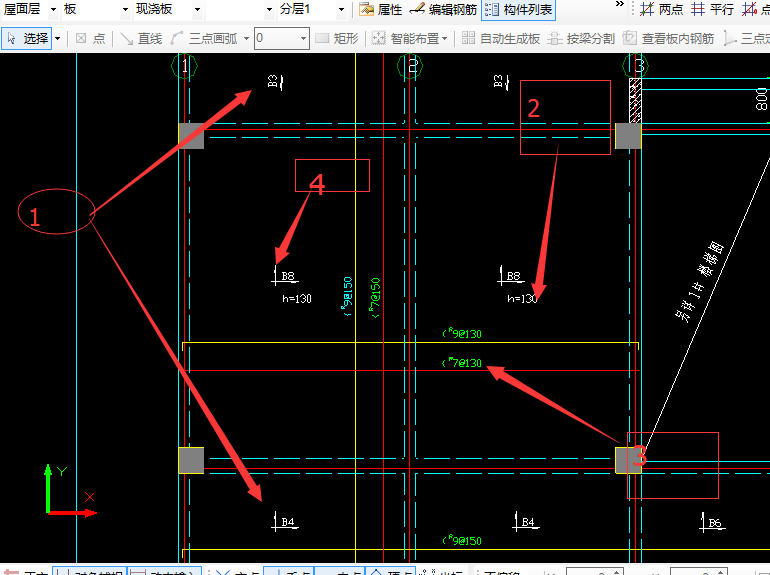The image size is (770, 575).
Task: Select the hatched wall segment below axis 3
Action: coord(635,101)
